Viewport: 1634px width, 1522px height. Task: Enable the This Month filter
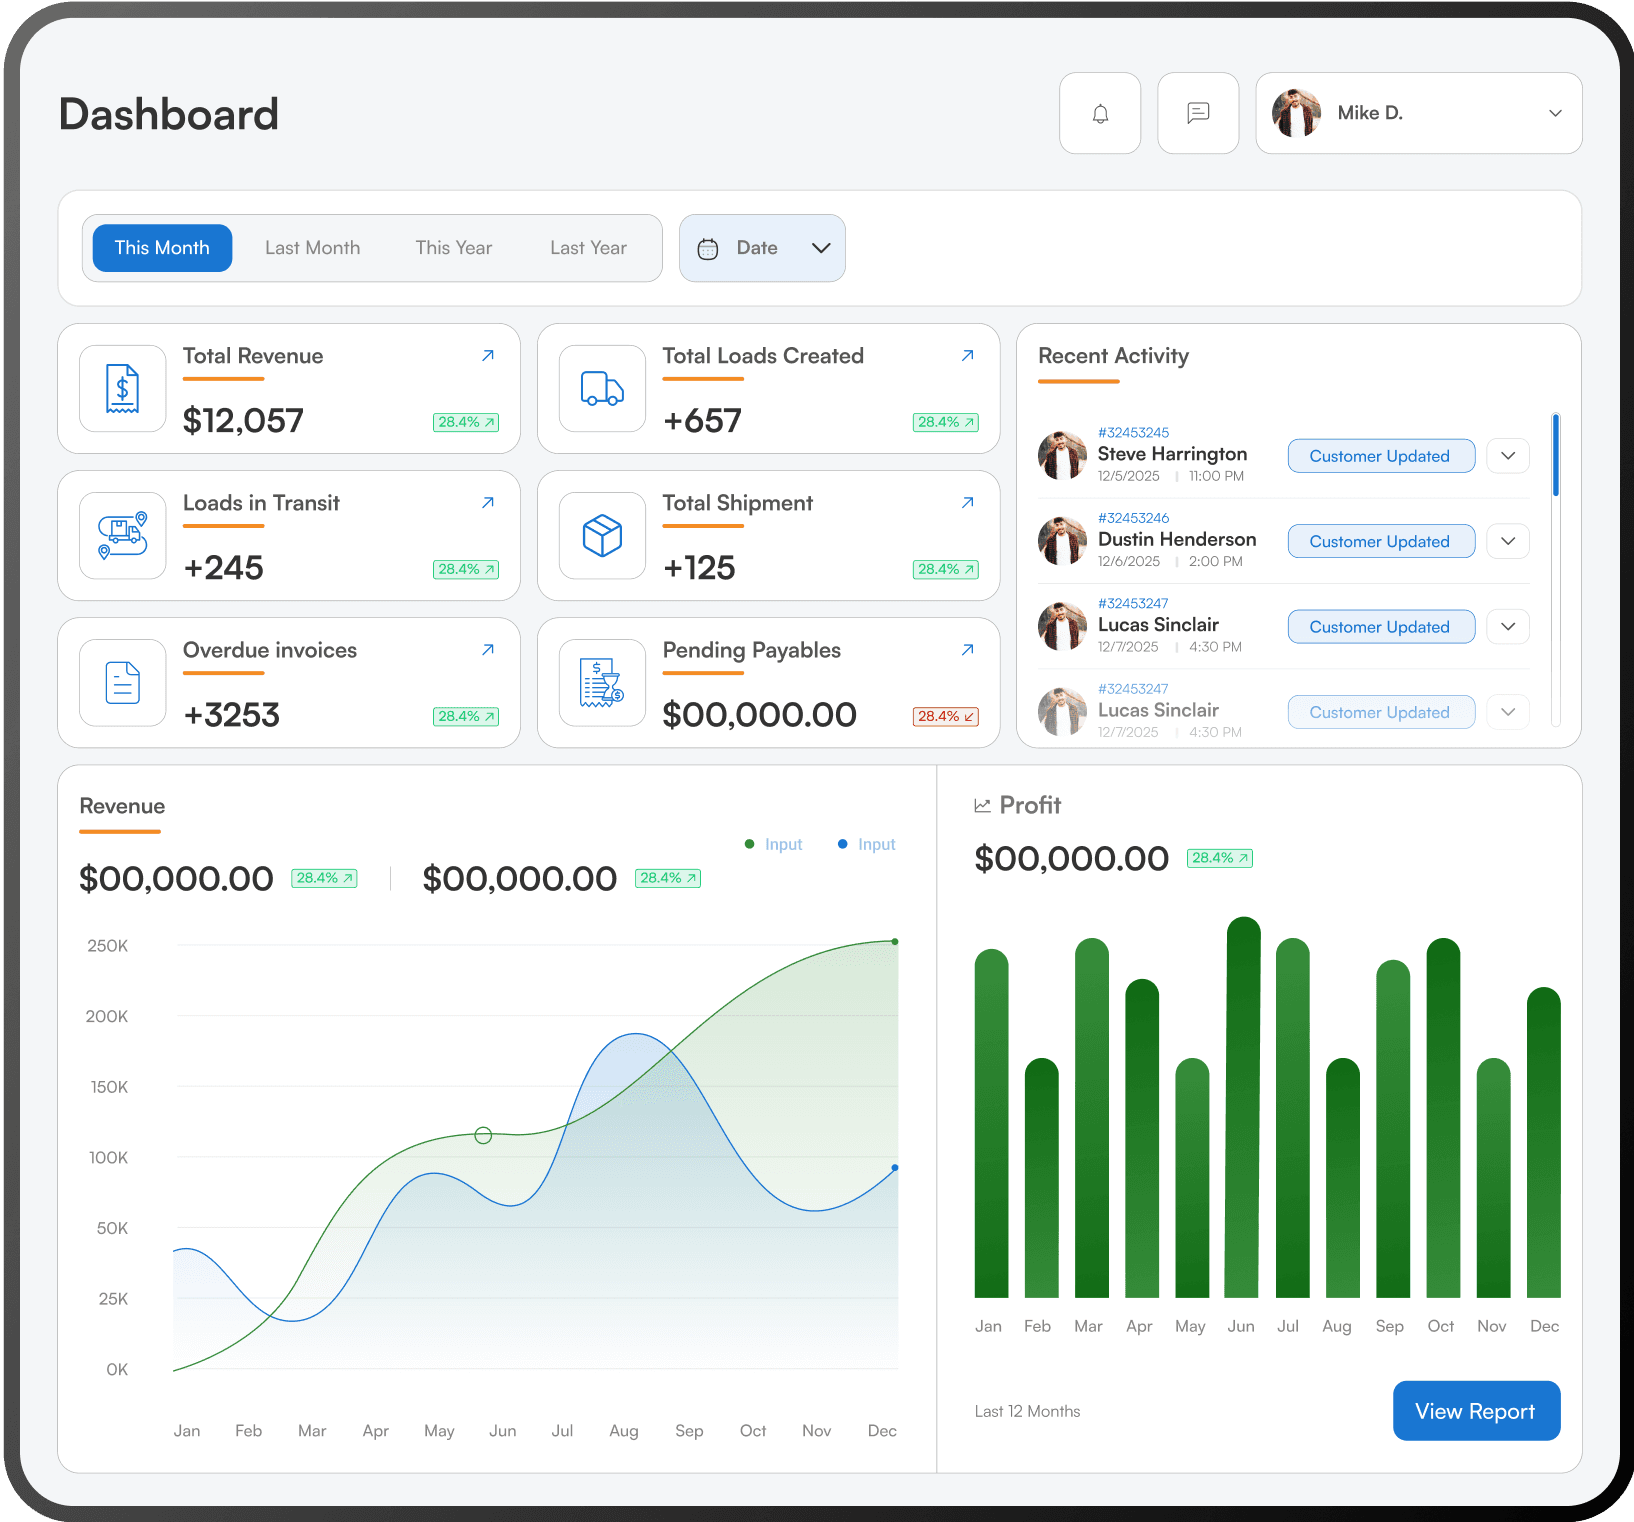pyautogui.click(x=161, y=248)
